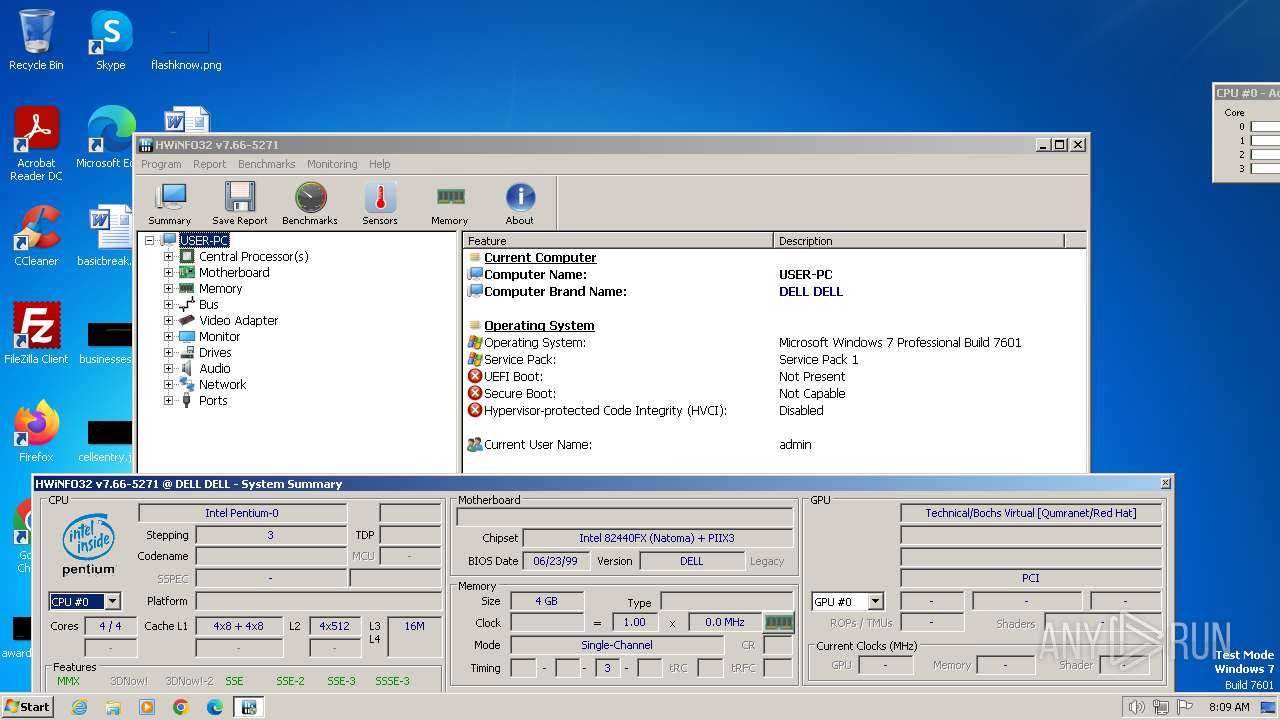Screen dimensions: 1280x720
Task: Click the Intel Inside Pentium logo
Action: click(x=89, y=546)
